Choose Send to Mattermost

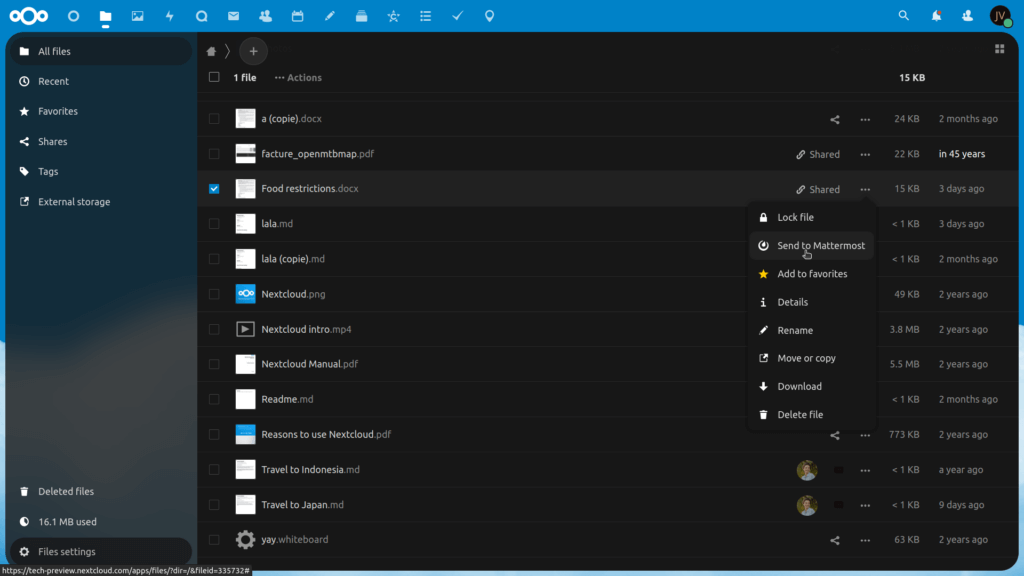(811, 246)
